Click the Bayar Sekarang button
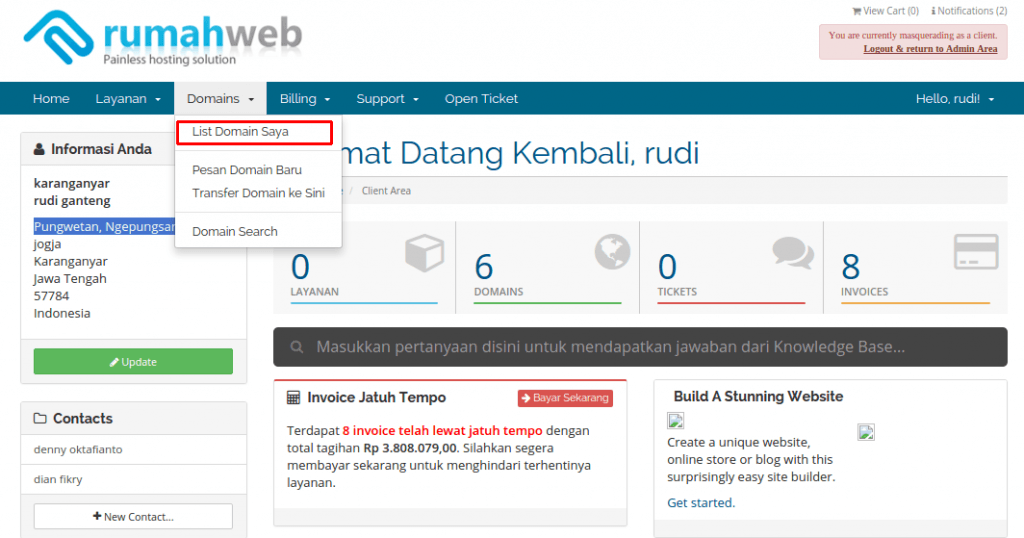The height and width of the screenshot is (538, 1024). [566, 398]
